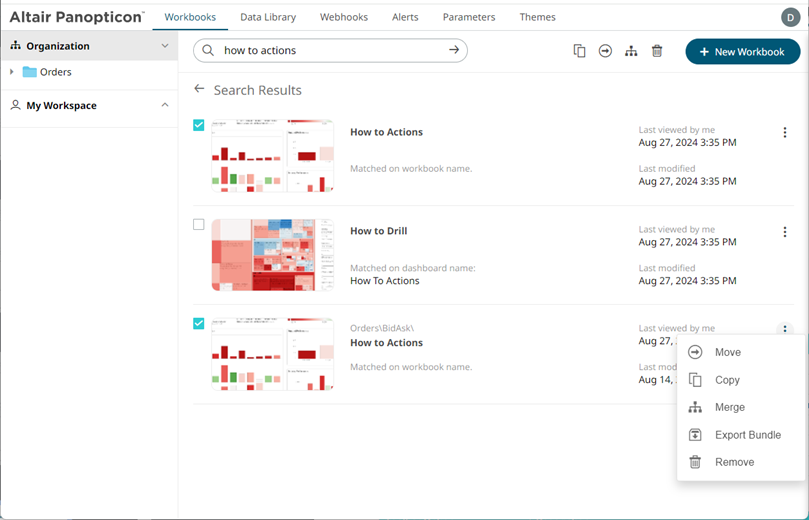The height and width of the screenshot is (520, 809).
Task: Go back using Search Results arrow
Action: click(x=199, y=89)
